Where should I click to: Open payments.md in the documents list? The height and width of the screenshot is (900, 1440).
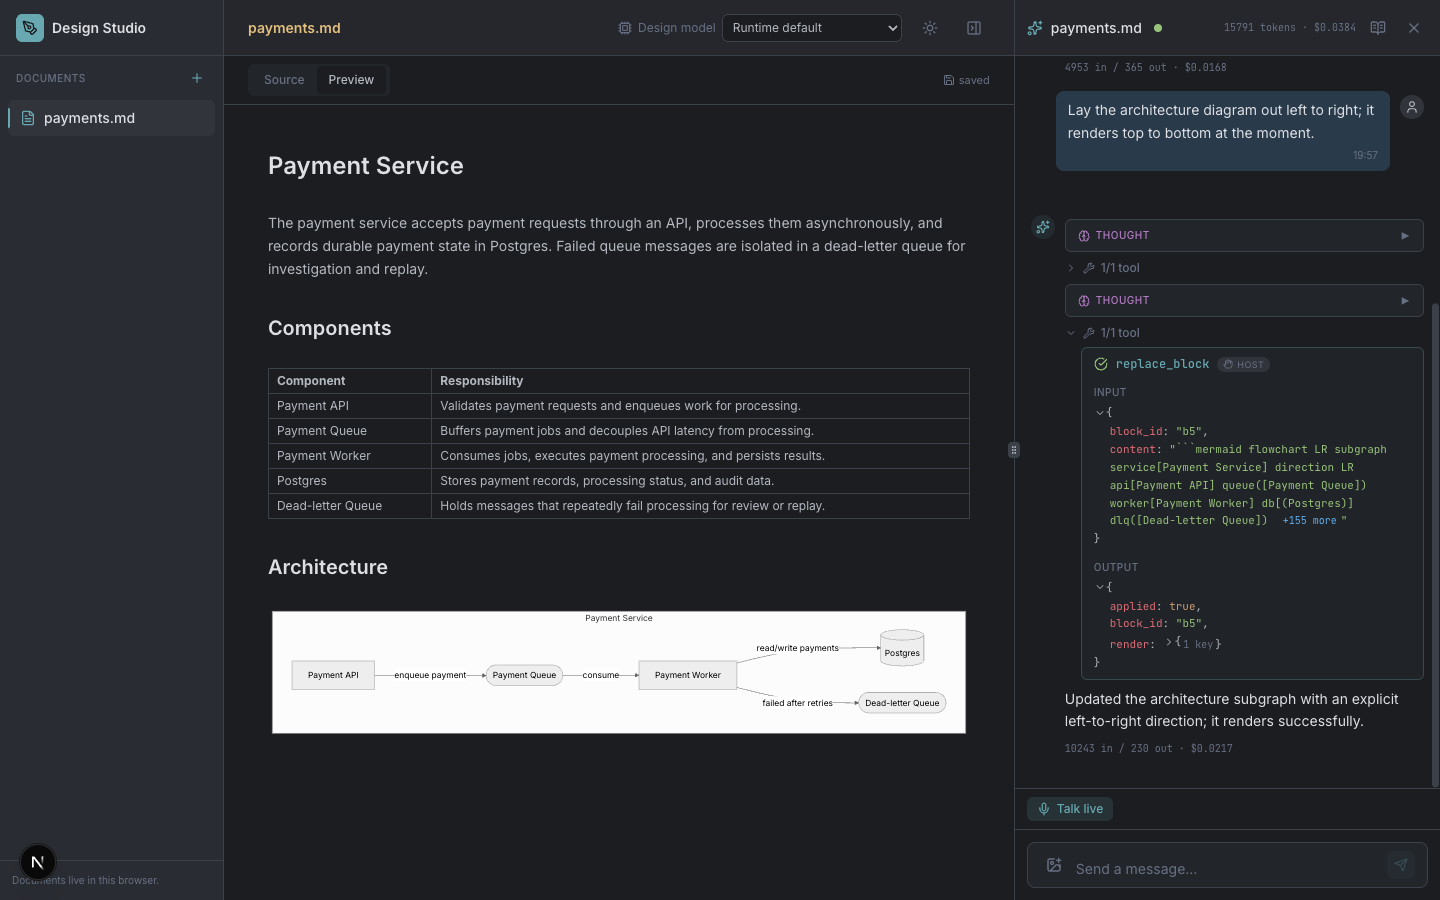pyautogui.click(x=111, y=118)
